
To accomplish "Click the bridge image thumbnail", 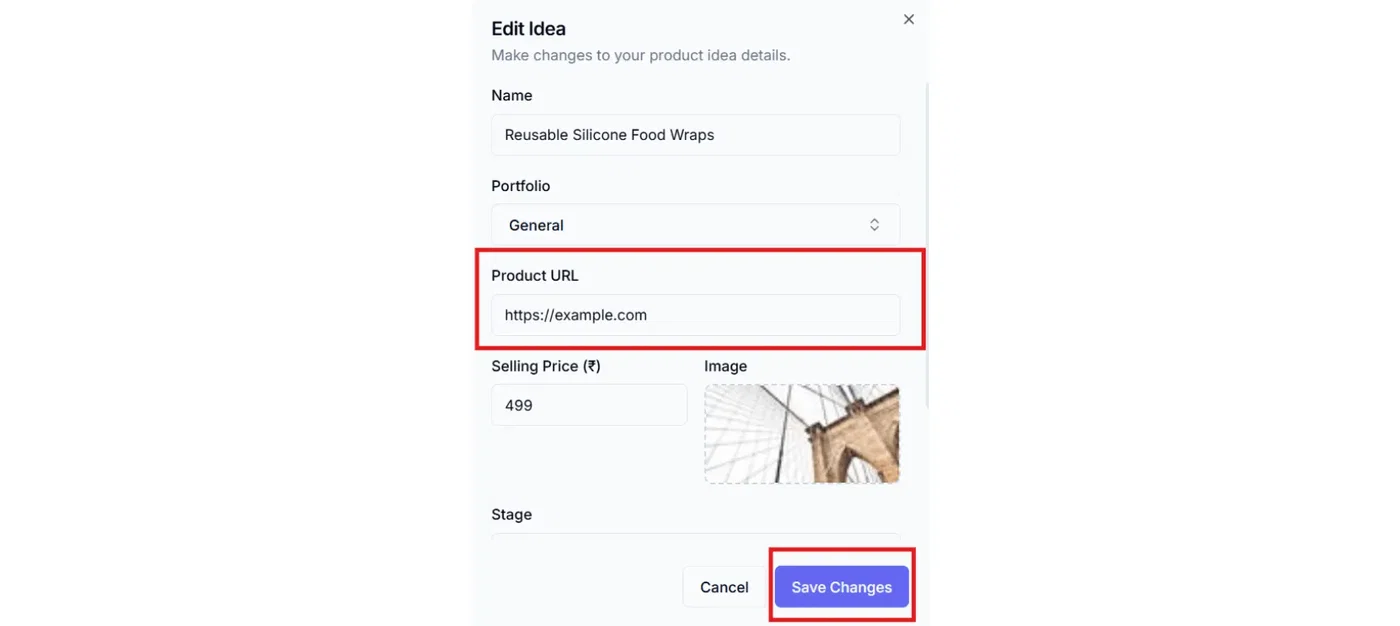I will tap(801, 434).
